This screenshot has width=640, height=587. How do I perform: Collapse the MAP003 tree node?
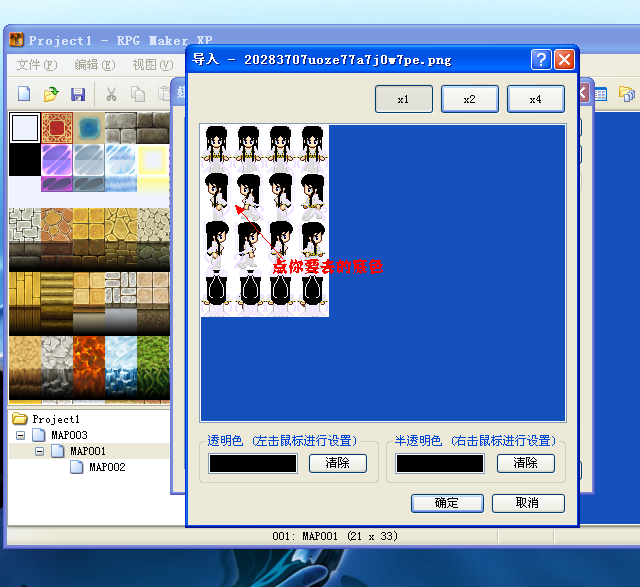click(20, 435)
